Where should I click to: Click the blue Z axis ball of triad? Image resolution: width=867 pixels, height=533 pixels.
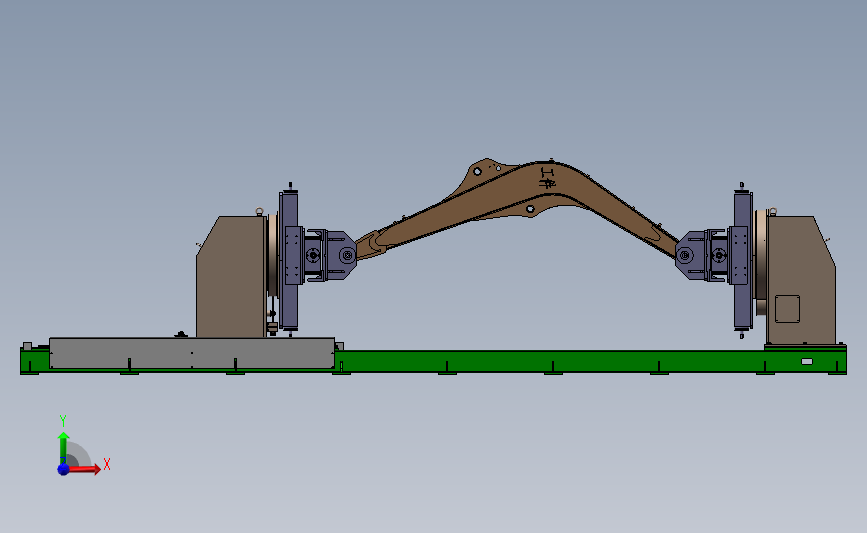[63, 469]
